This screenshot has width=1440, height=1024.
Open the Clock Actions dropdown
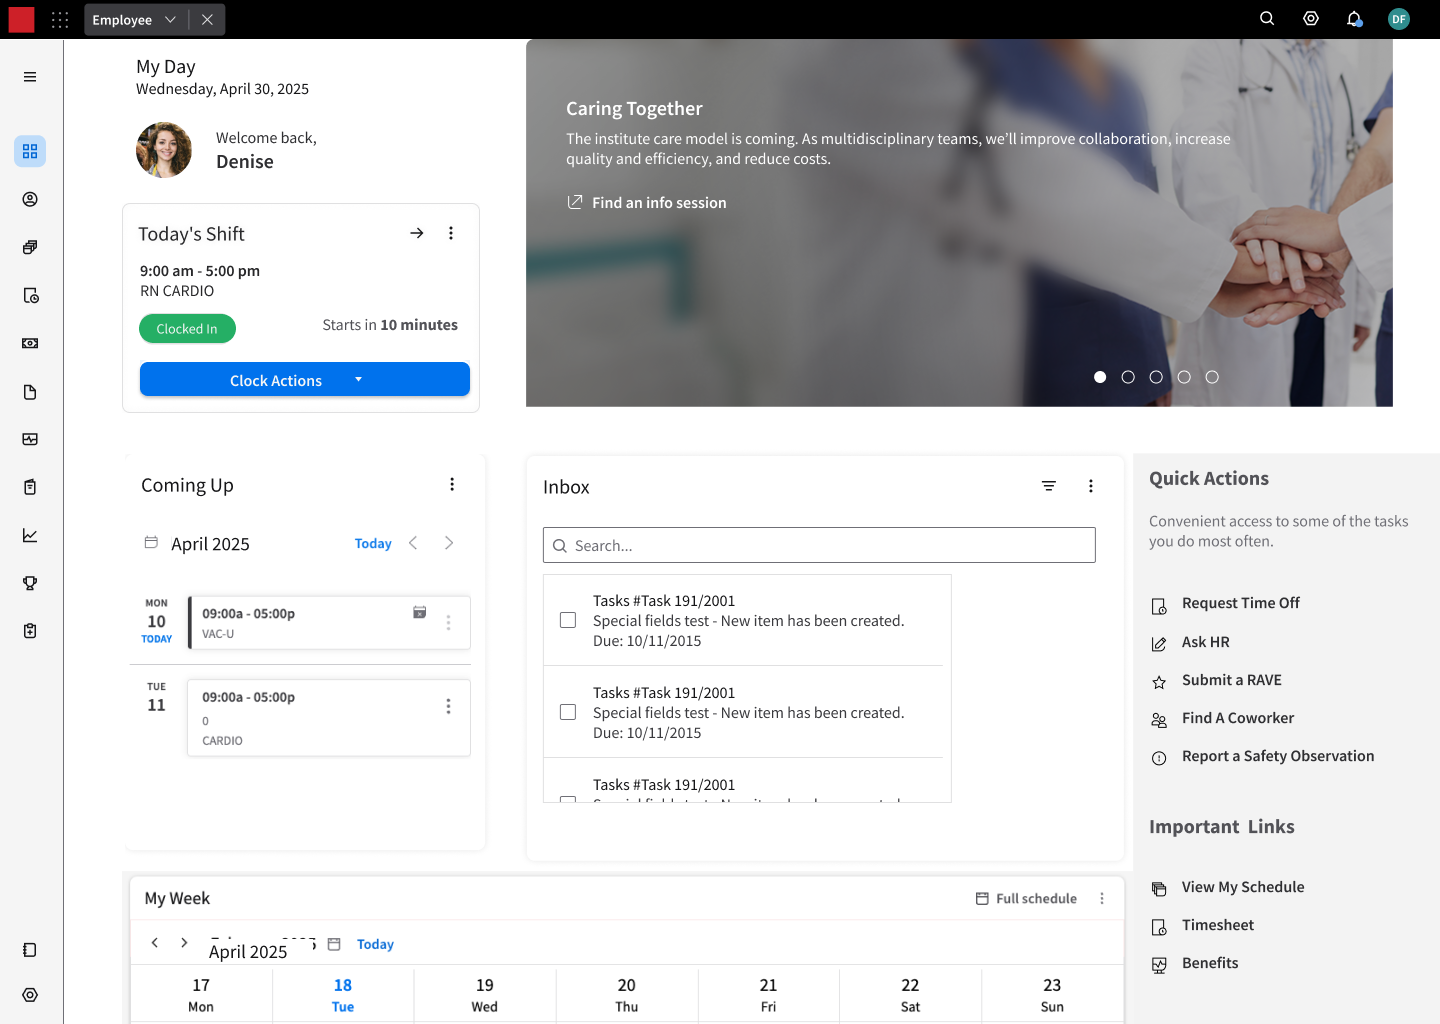pyautogui.click(x=304, y=380)
